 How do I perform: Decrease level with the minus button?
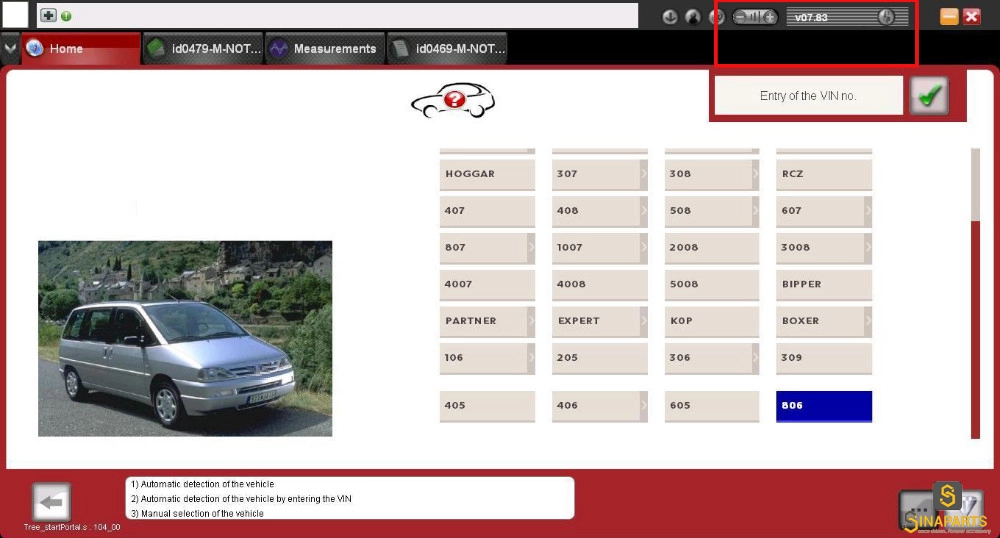tap(740, 17)
